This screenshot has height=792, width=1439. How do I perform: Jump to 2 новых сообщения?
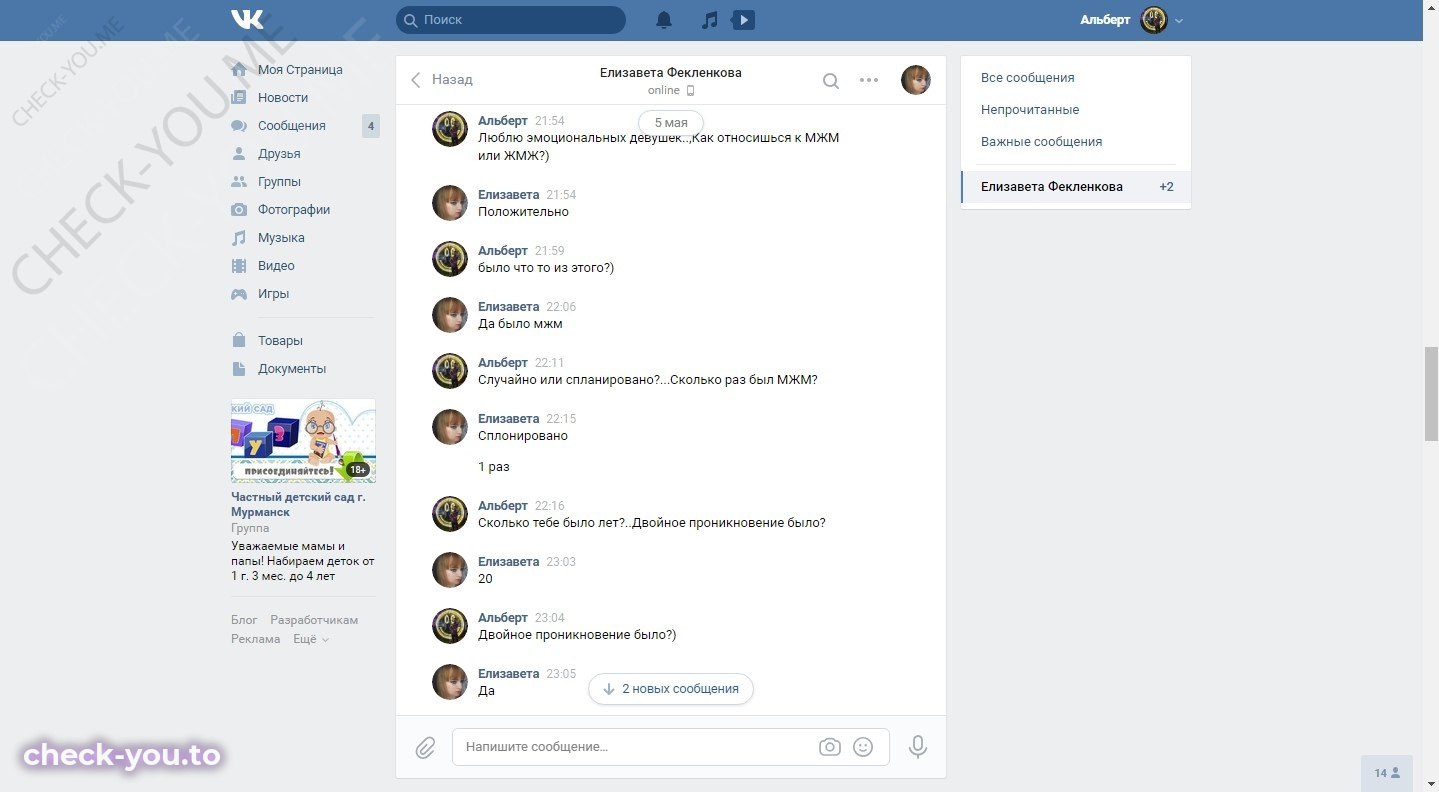[x=671, y=689]
